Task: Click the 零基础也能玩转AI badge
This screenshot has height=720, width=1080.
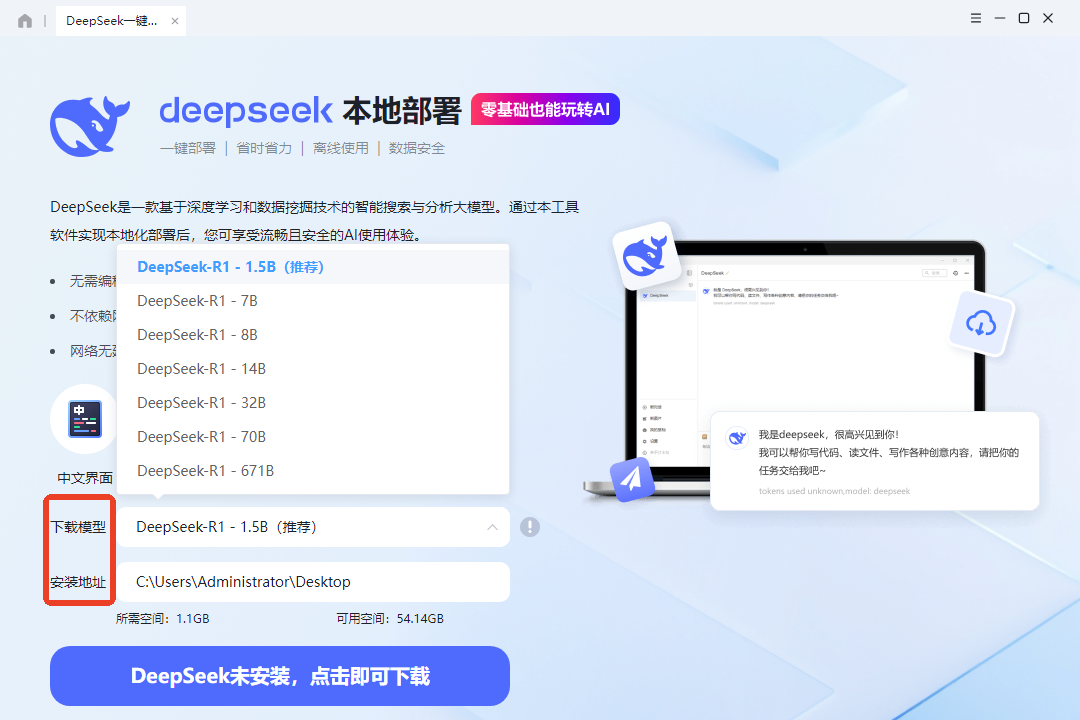Action: coord(544,108)
